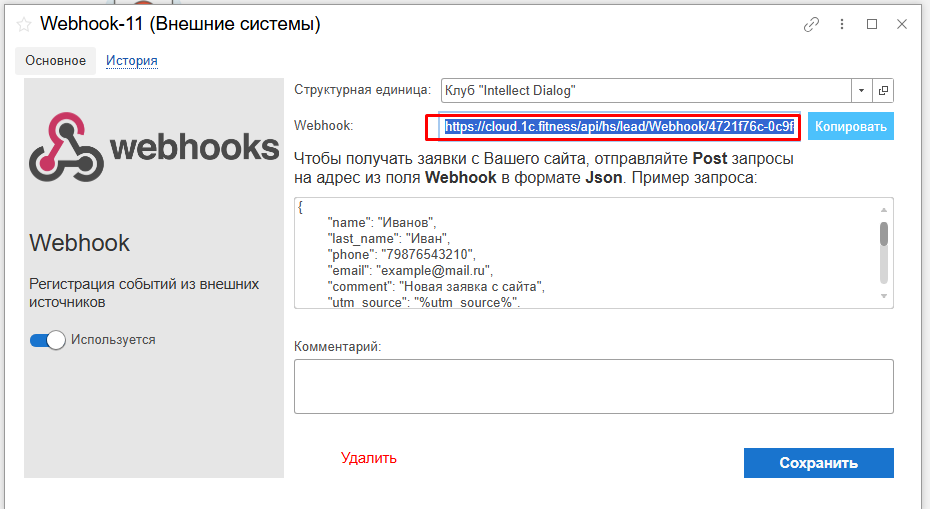Open the selected club record via the open icon
This screenshot has width=930, height=509.
883,90
